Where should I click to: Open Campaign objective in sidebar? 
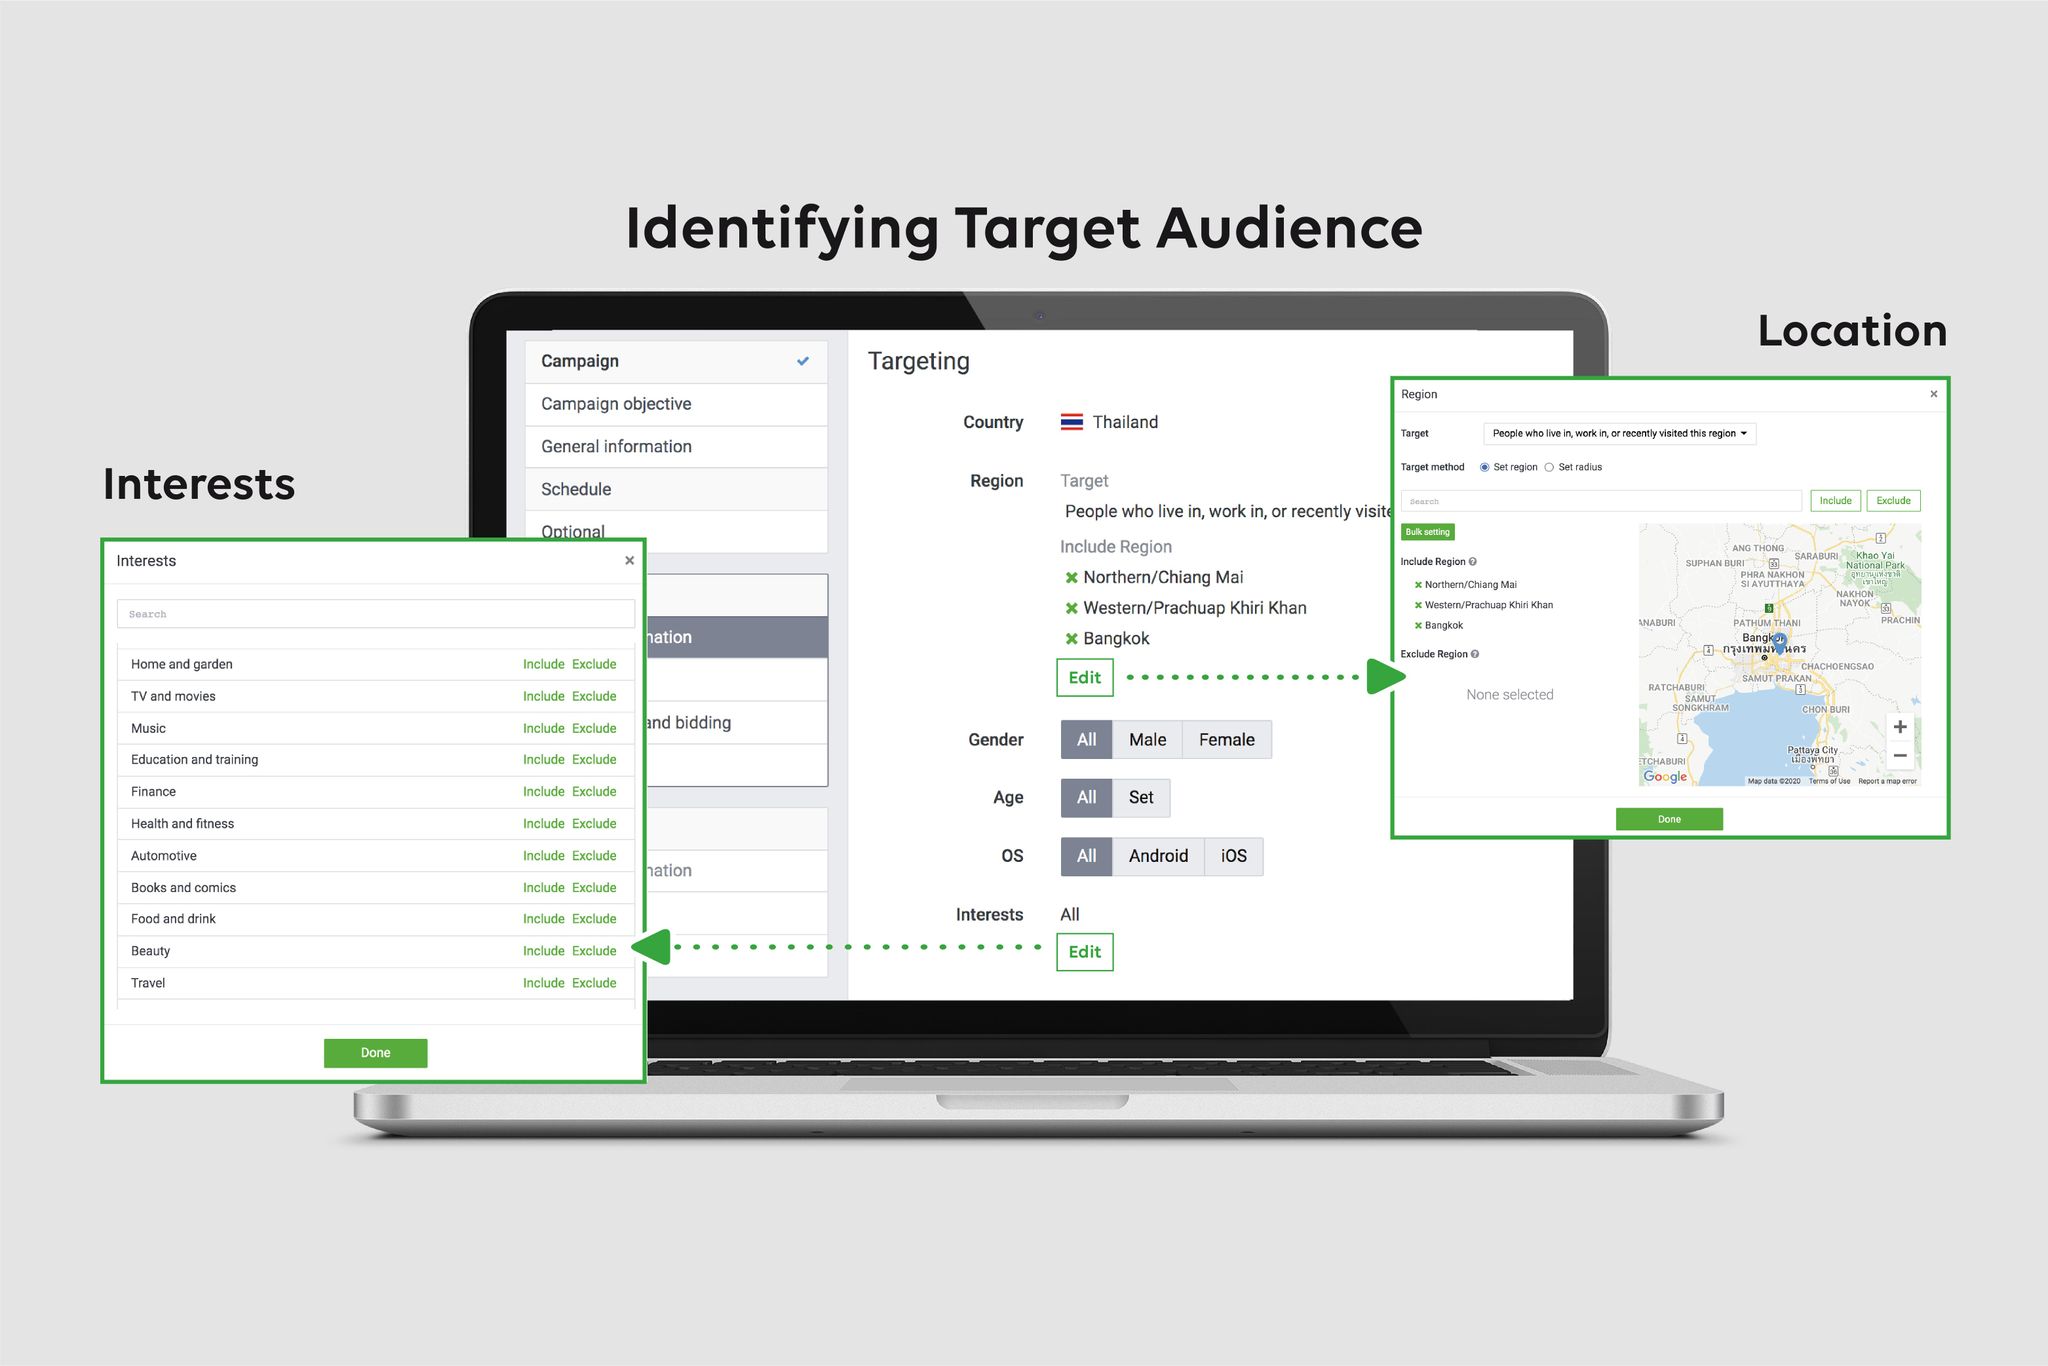click(676, 404)
